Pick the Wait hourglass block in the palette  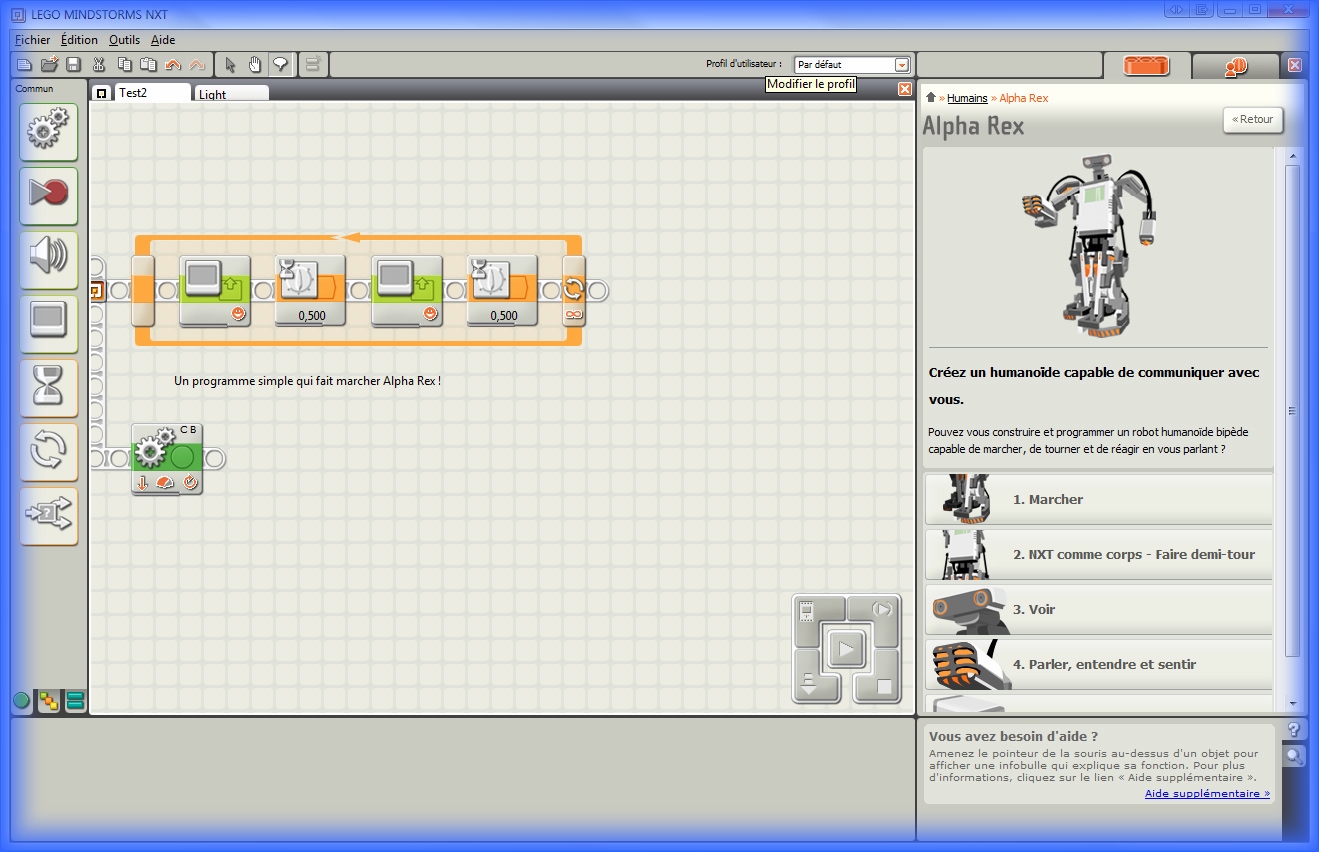[x=48, y=388]
